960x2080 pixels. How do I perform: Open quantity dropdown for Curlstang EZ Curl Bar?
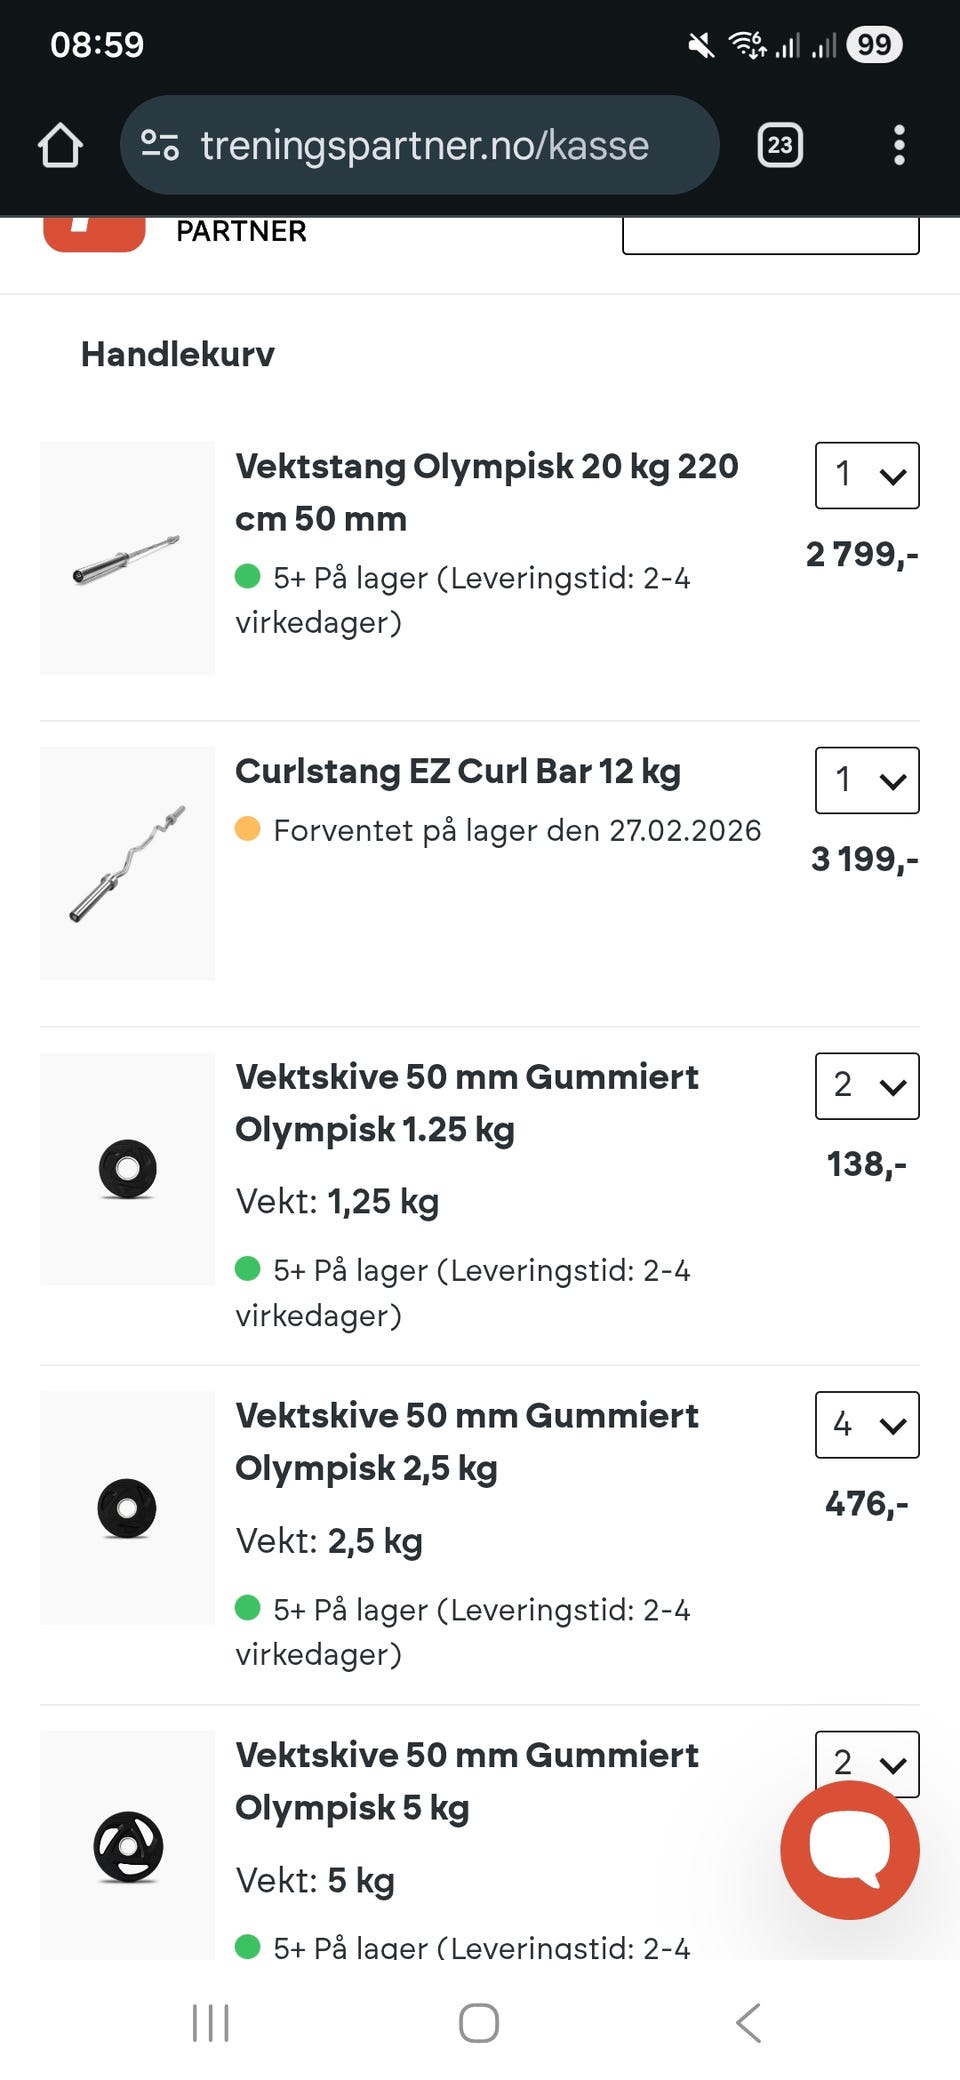pos(867,780)
